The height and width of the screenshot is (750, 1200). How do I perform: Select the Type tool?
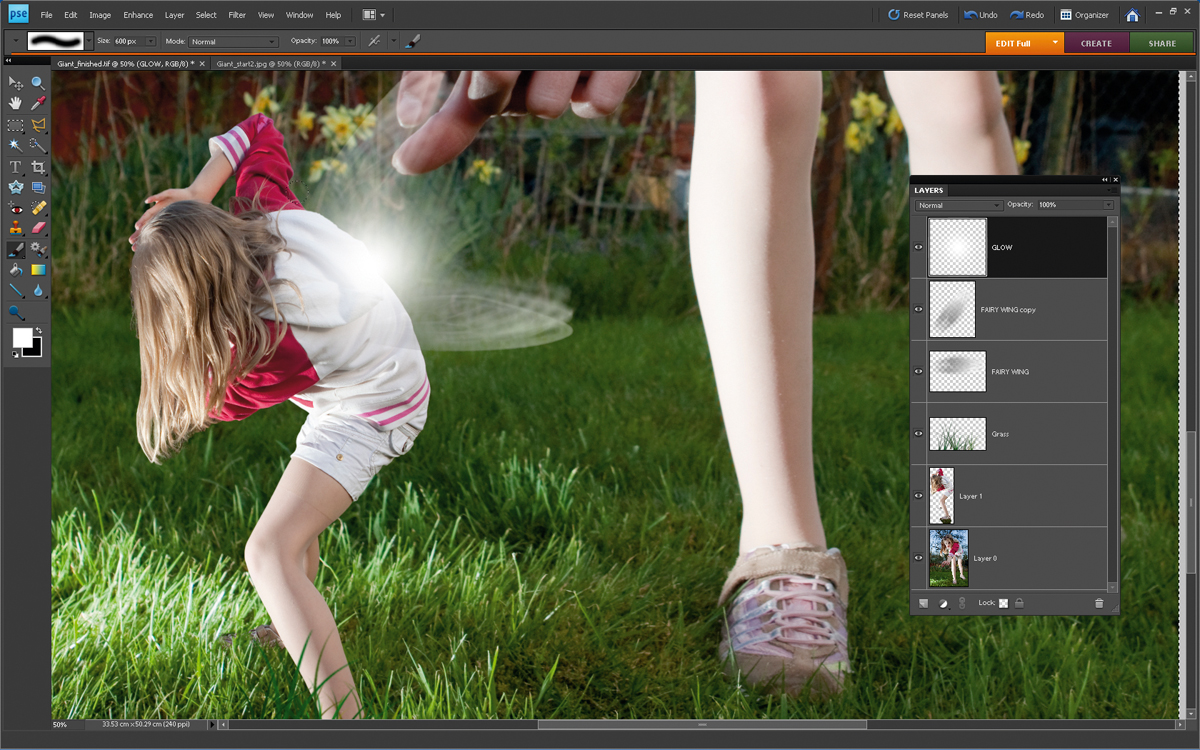point(15,167)
